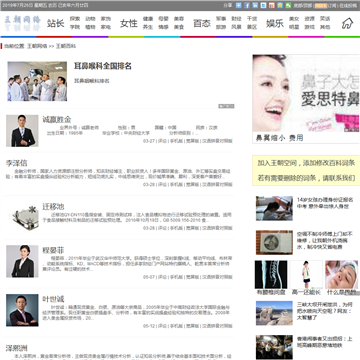The image size is (360, 360).
Task: Open the 娱乐 navigation category
Action: point(275,23)
